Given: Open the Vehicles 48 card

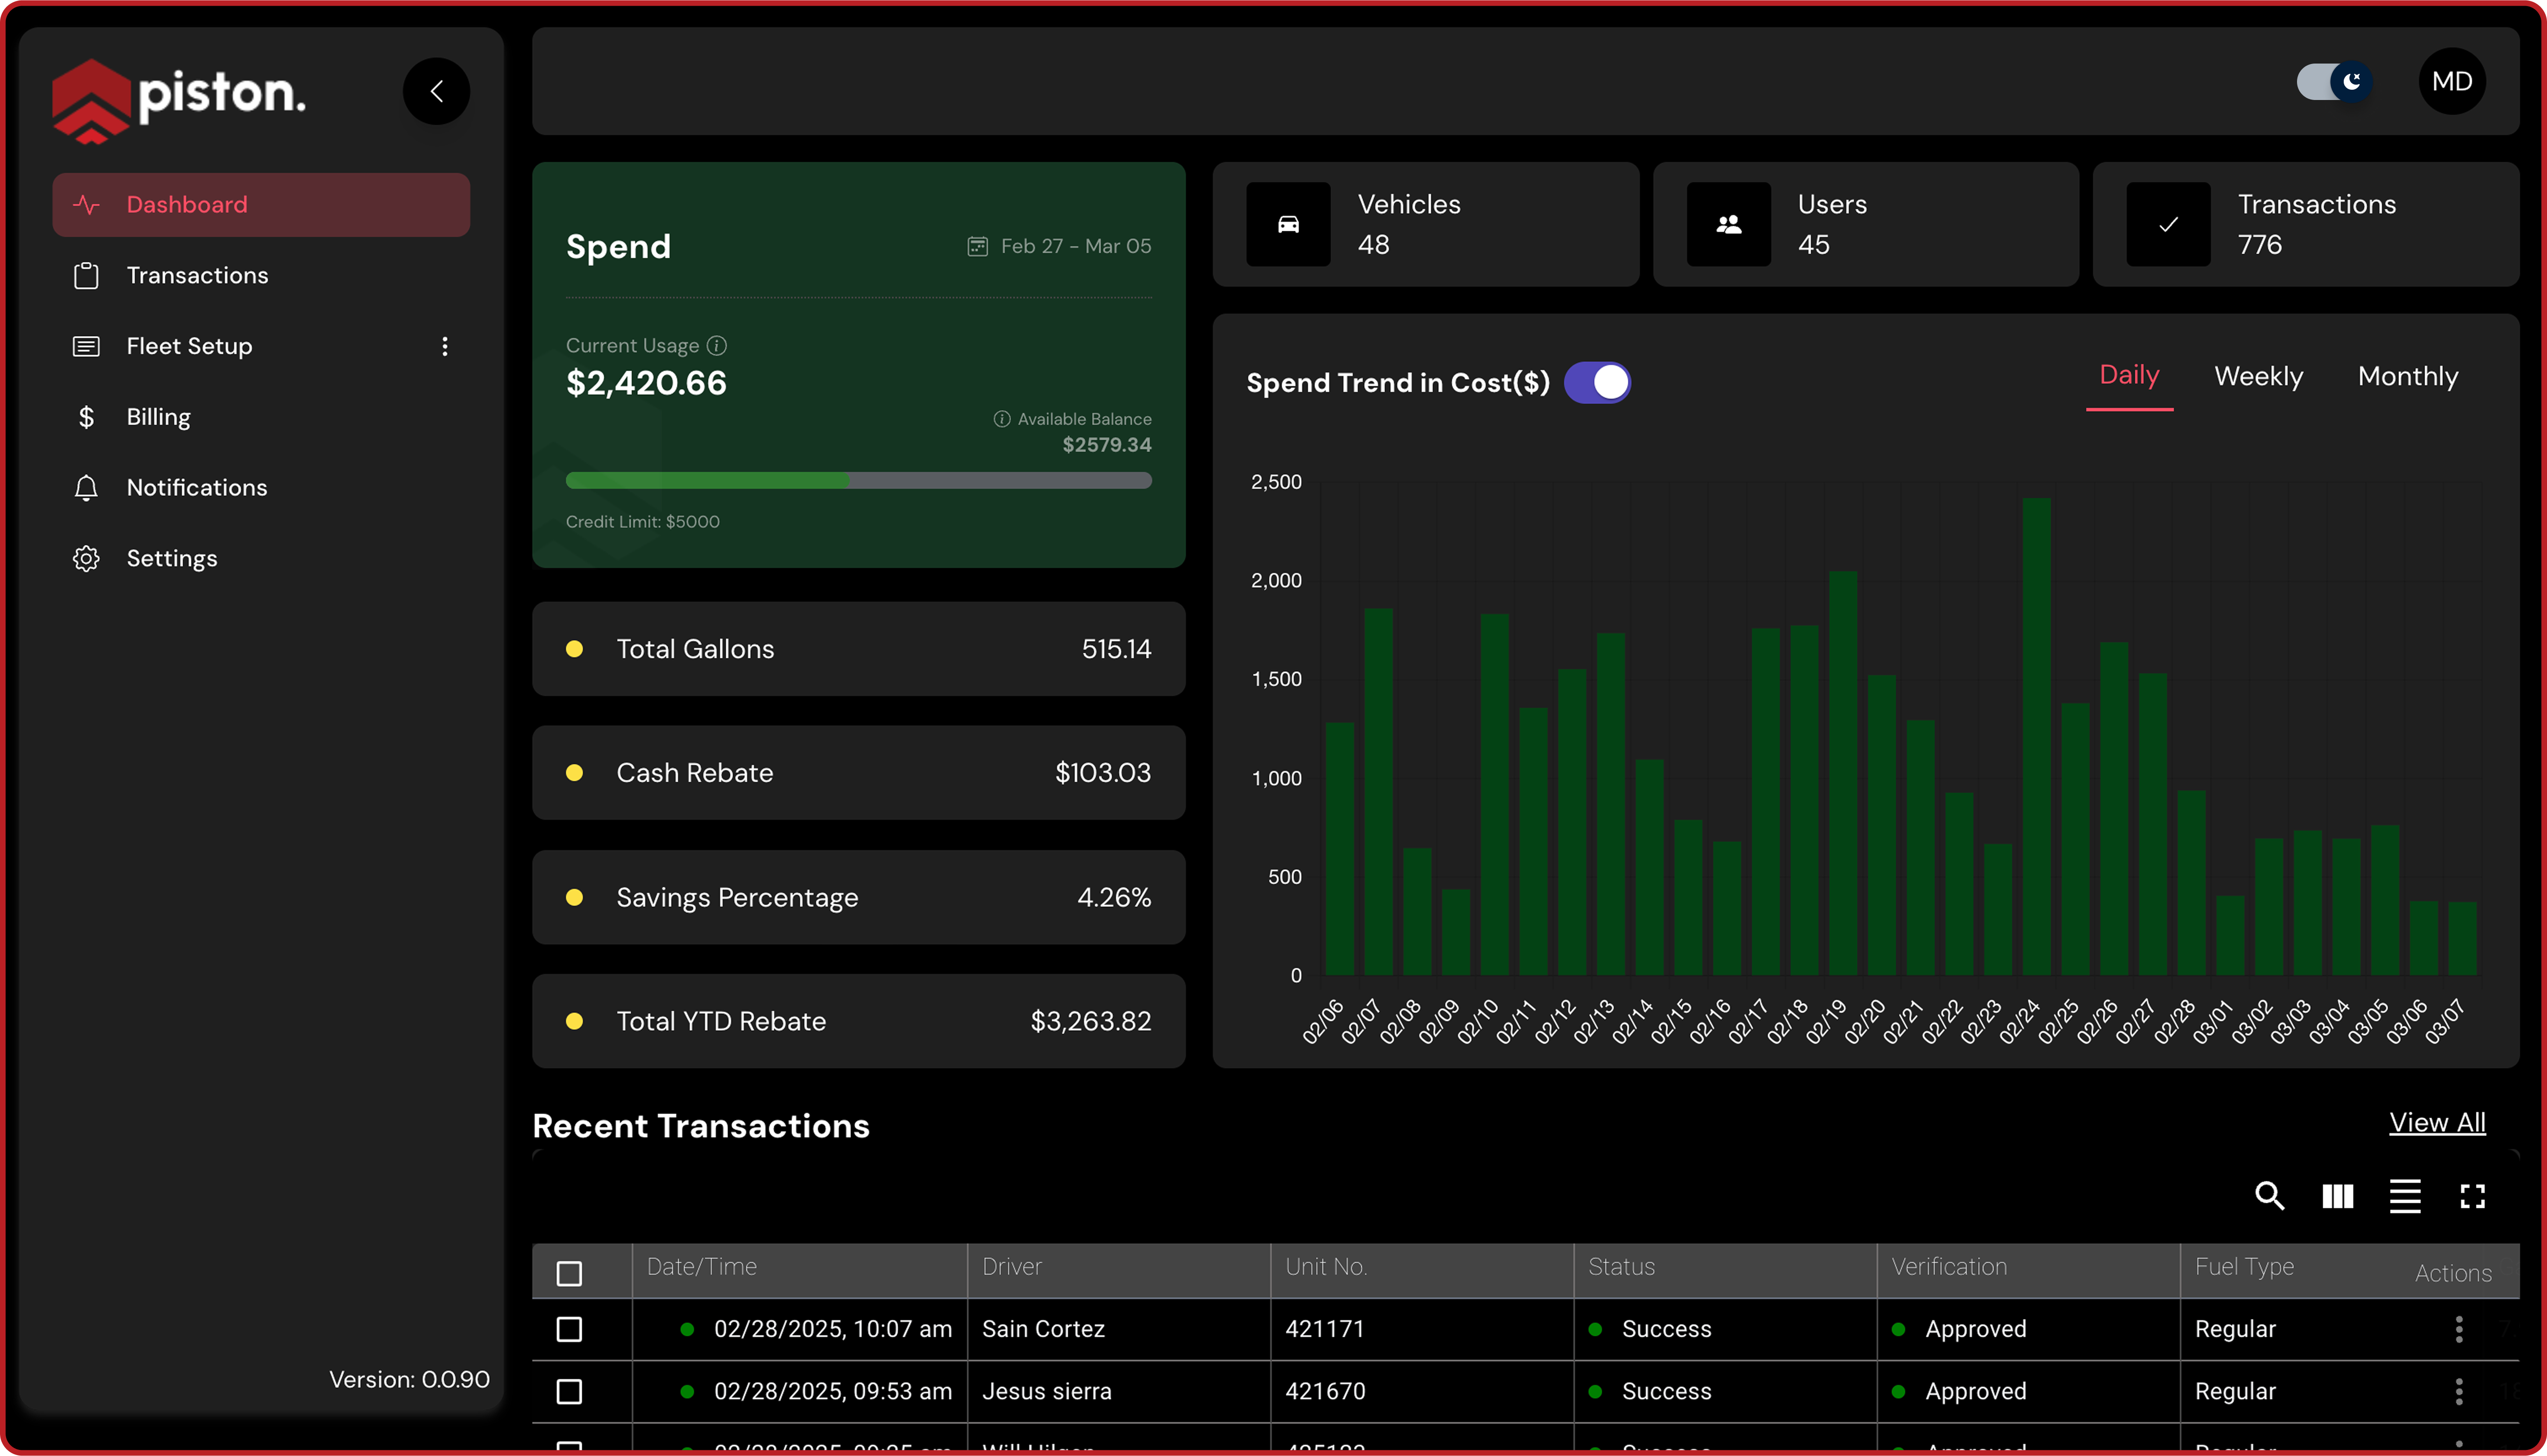Looking at the screenshot, I should (1425, 224).
